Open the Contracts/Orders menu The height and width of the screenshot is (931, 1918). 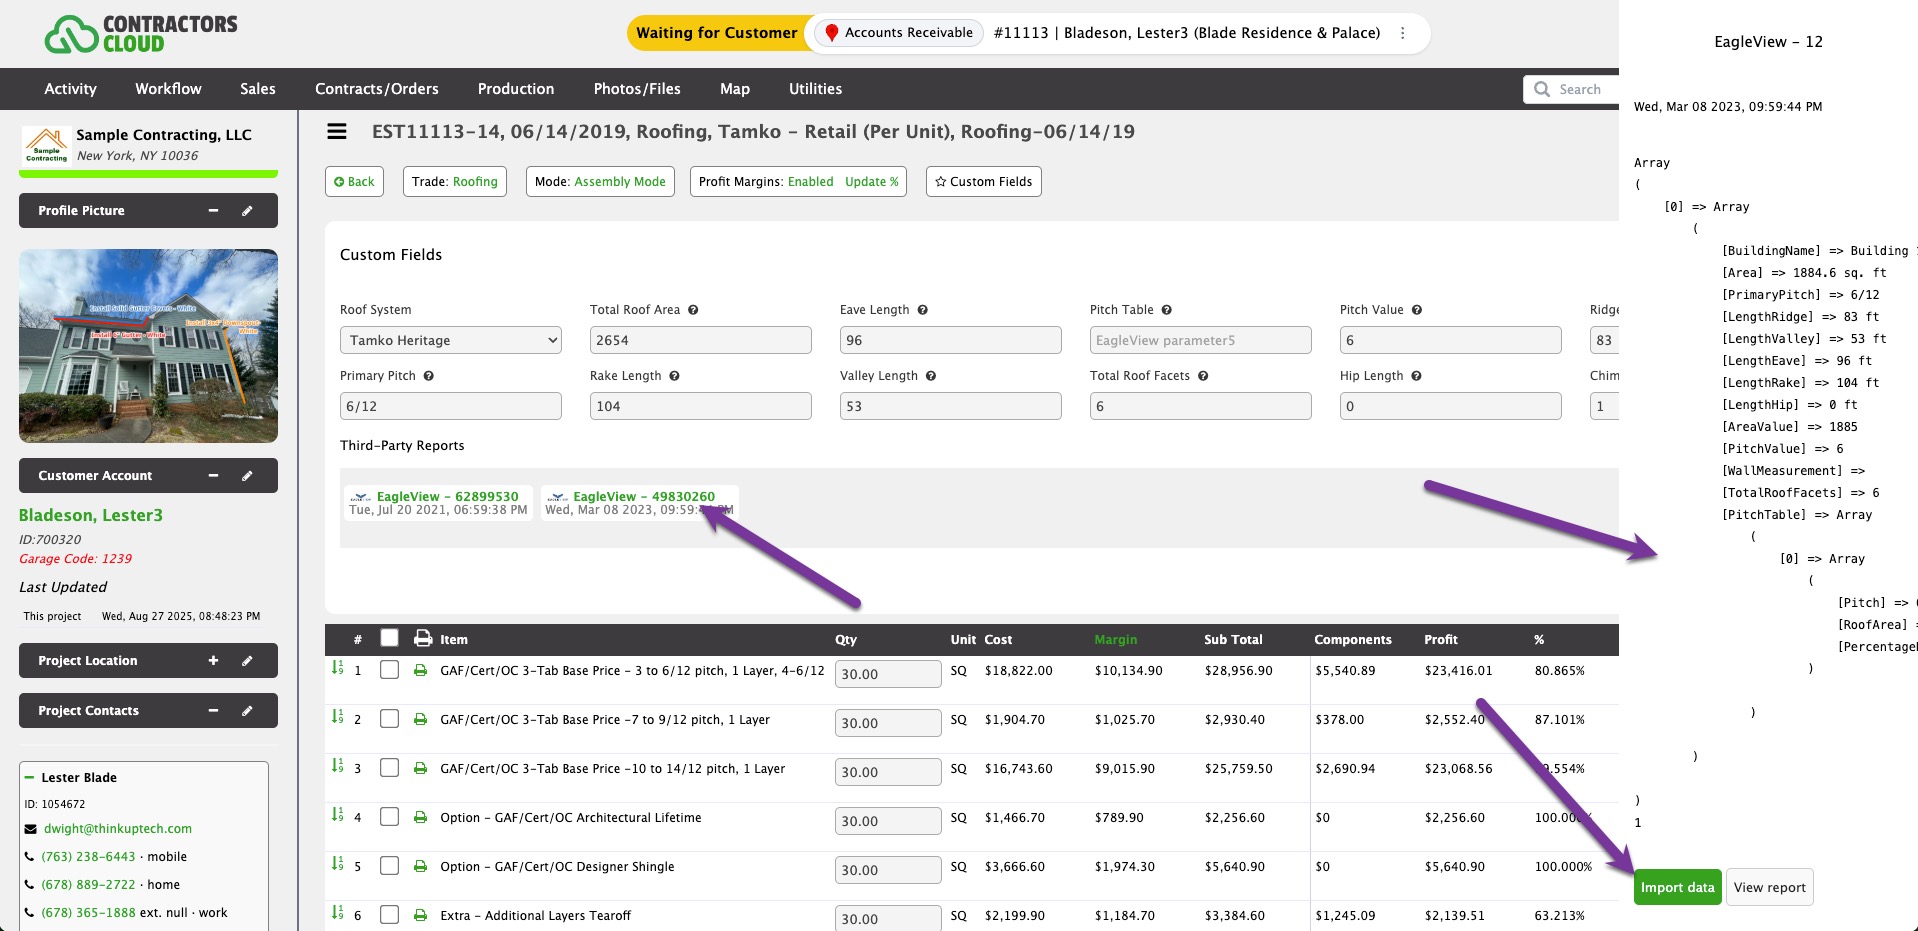(376, 89)
